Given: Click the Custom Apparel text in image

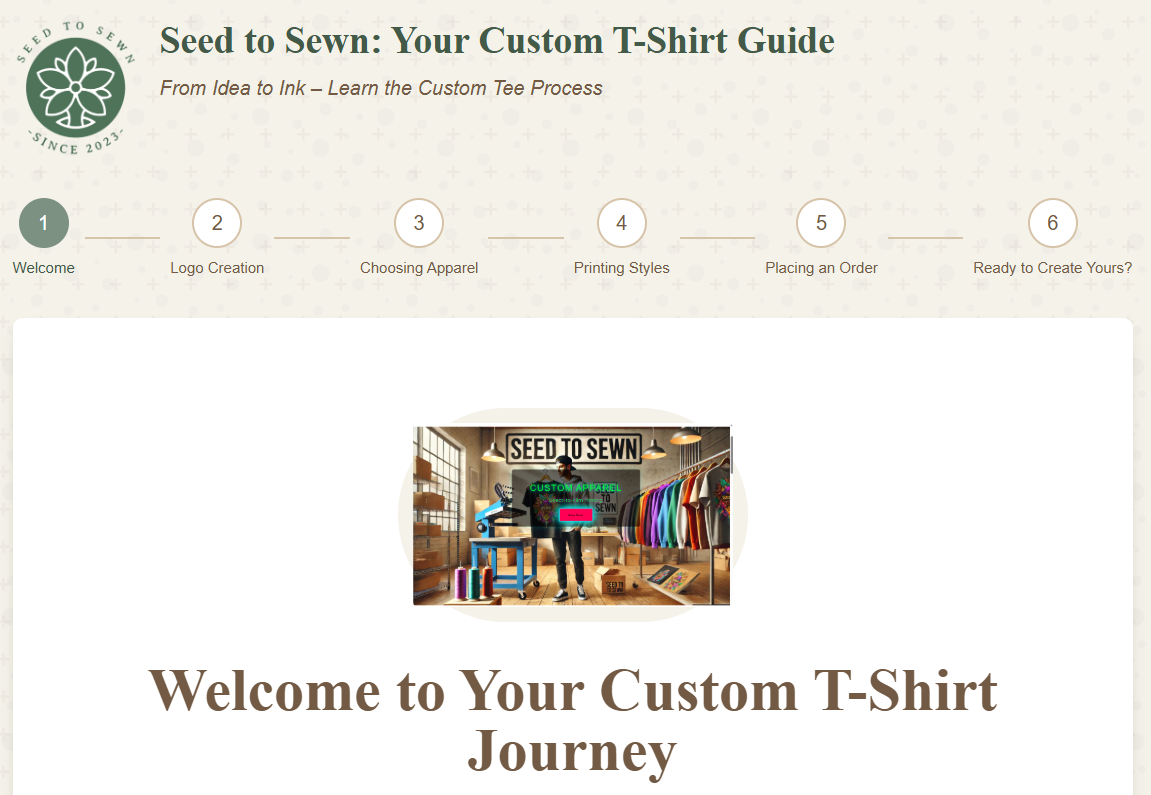Looking at the screenshot, I should (576, 487).
